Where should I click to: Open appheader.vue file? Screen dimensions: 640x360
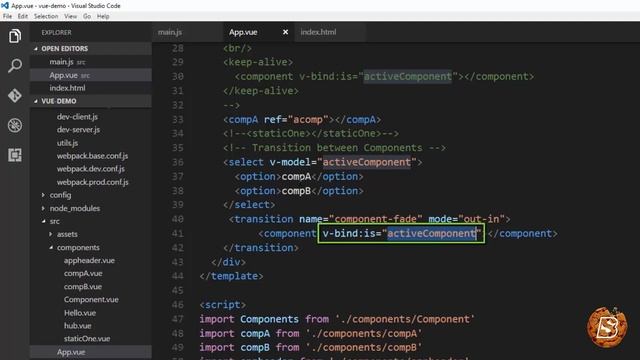[89, 260]
